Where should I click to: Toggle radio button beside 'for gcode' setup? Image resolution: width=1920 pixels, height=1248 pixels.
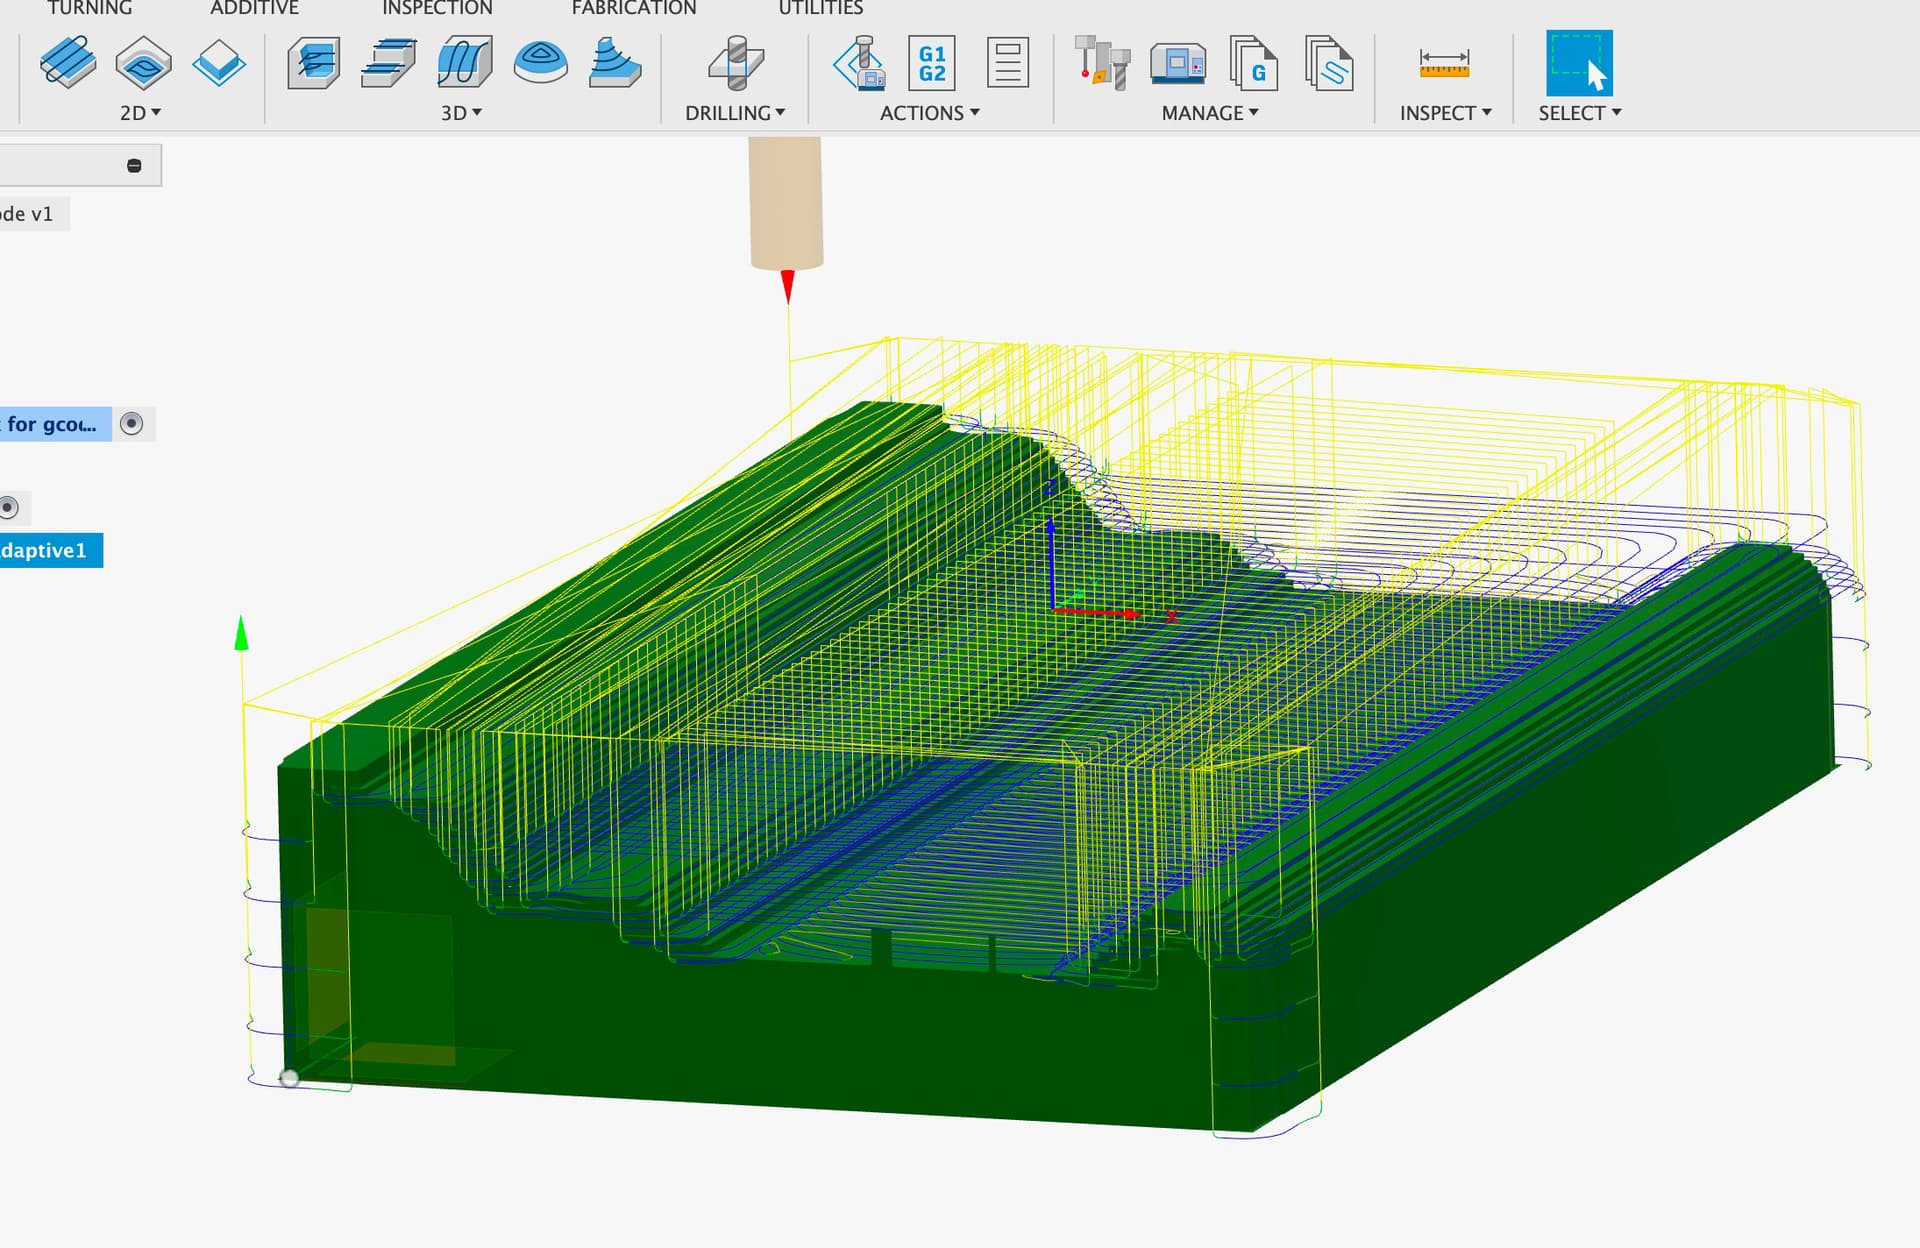[x=131, y=424]
